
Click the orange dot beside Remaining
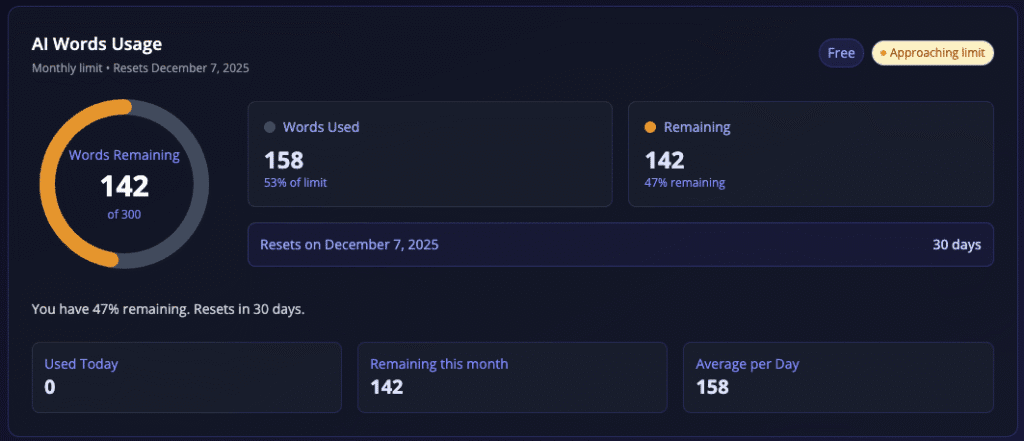(x=650, y=127)
